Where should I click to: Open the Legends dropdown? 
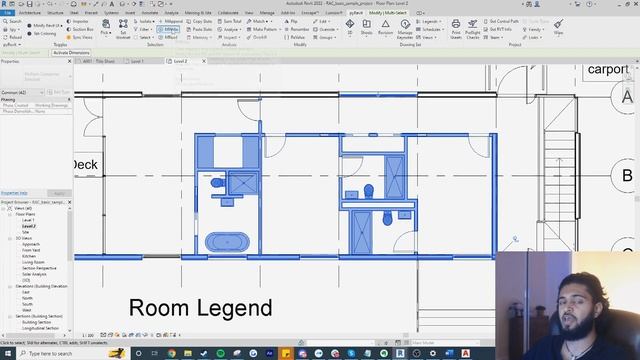(428, 21)
